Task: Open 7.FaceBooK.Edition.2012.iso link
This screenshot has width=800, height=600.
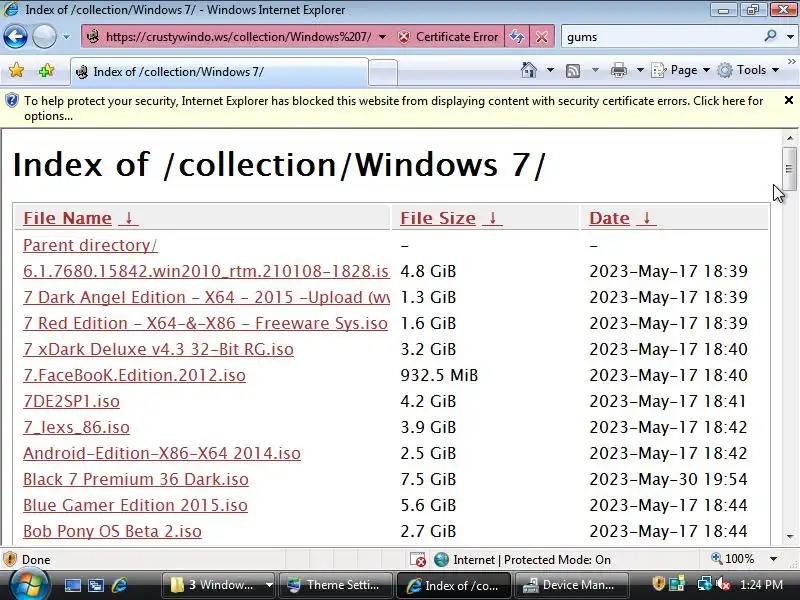Action: click(134, 375)
